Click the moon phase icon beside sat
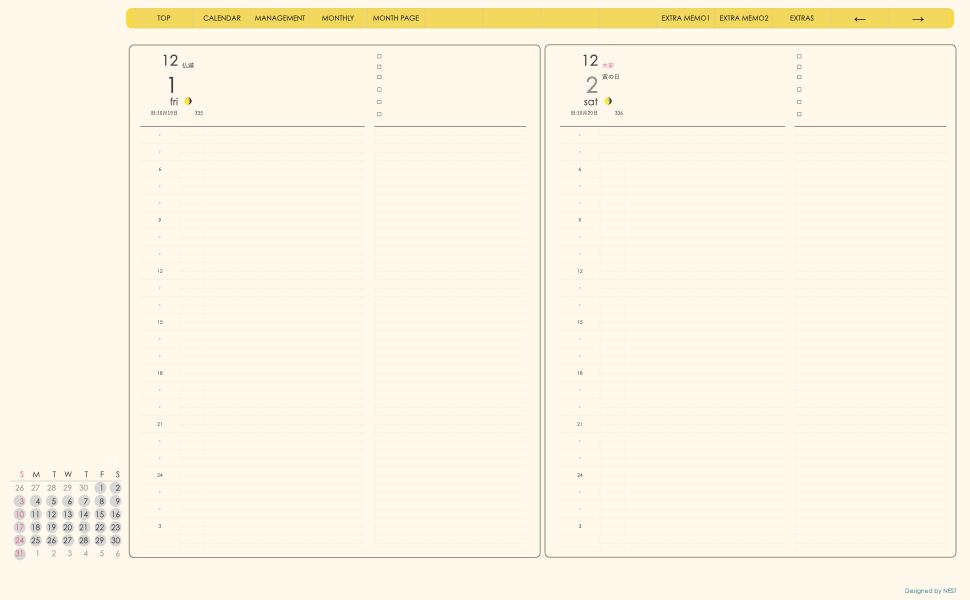Viewport: 970px width, 600px height. pos(608,101)
